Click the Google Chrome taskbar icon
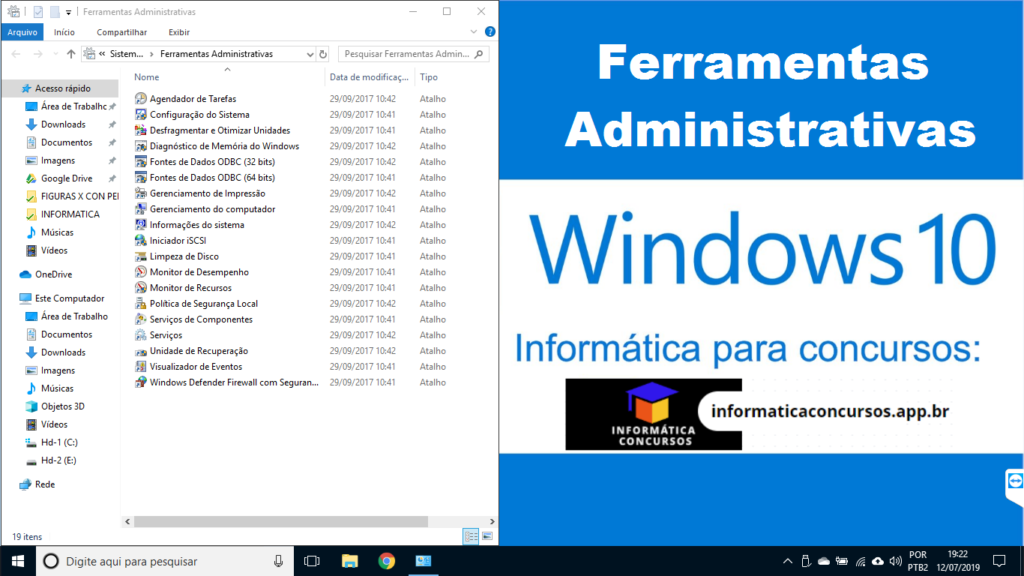Image resolution: width=1024 pixels, height=576 pixels. 387,561
